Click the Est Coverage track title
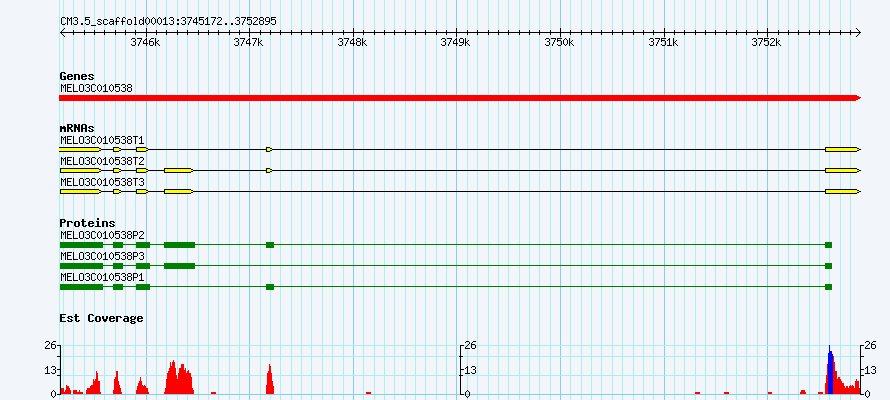The image size is (890, 400). click(x=102, y=318)
